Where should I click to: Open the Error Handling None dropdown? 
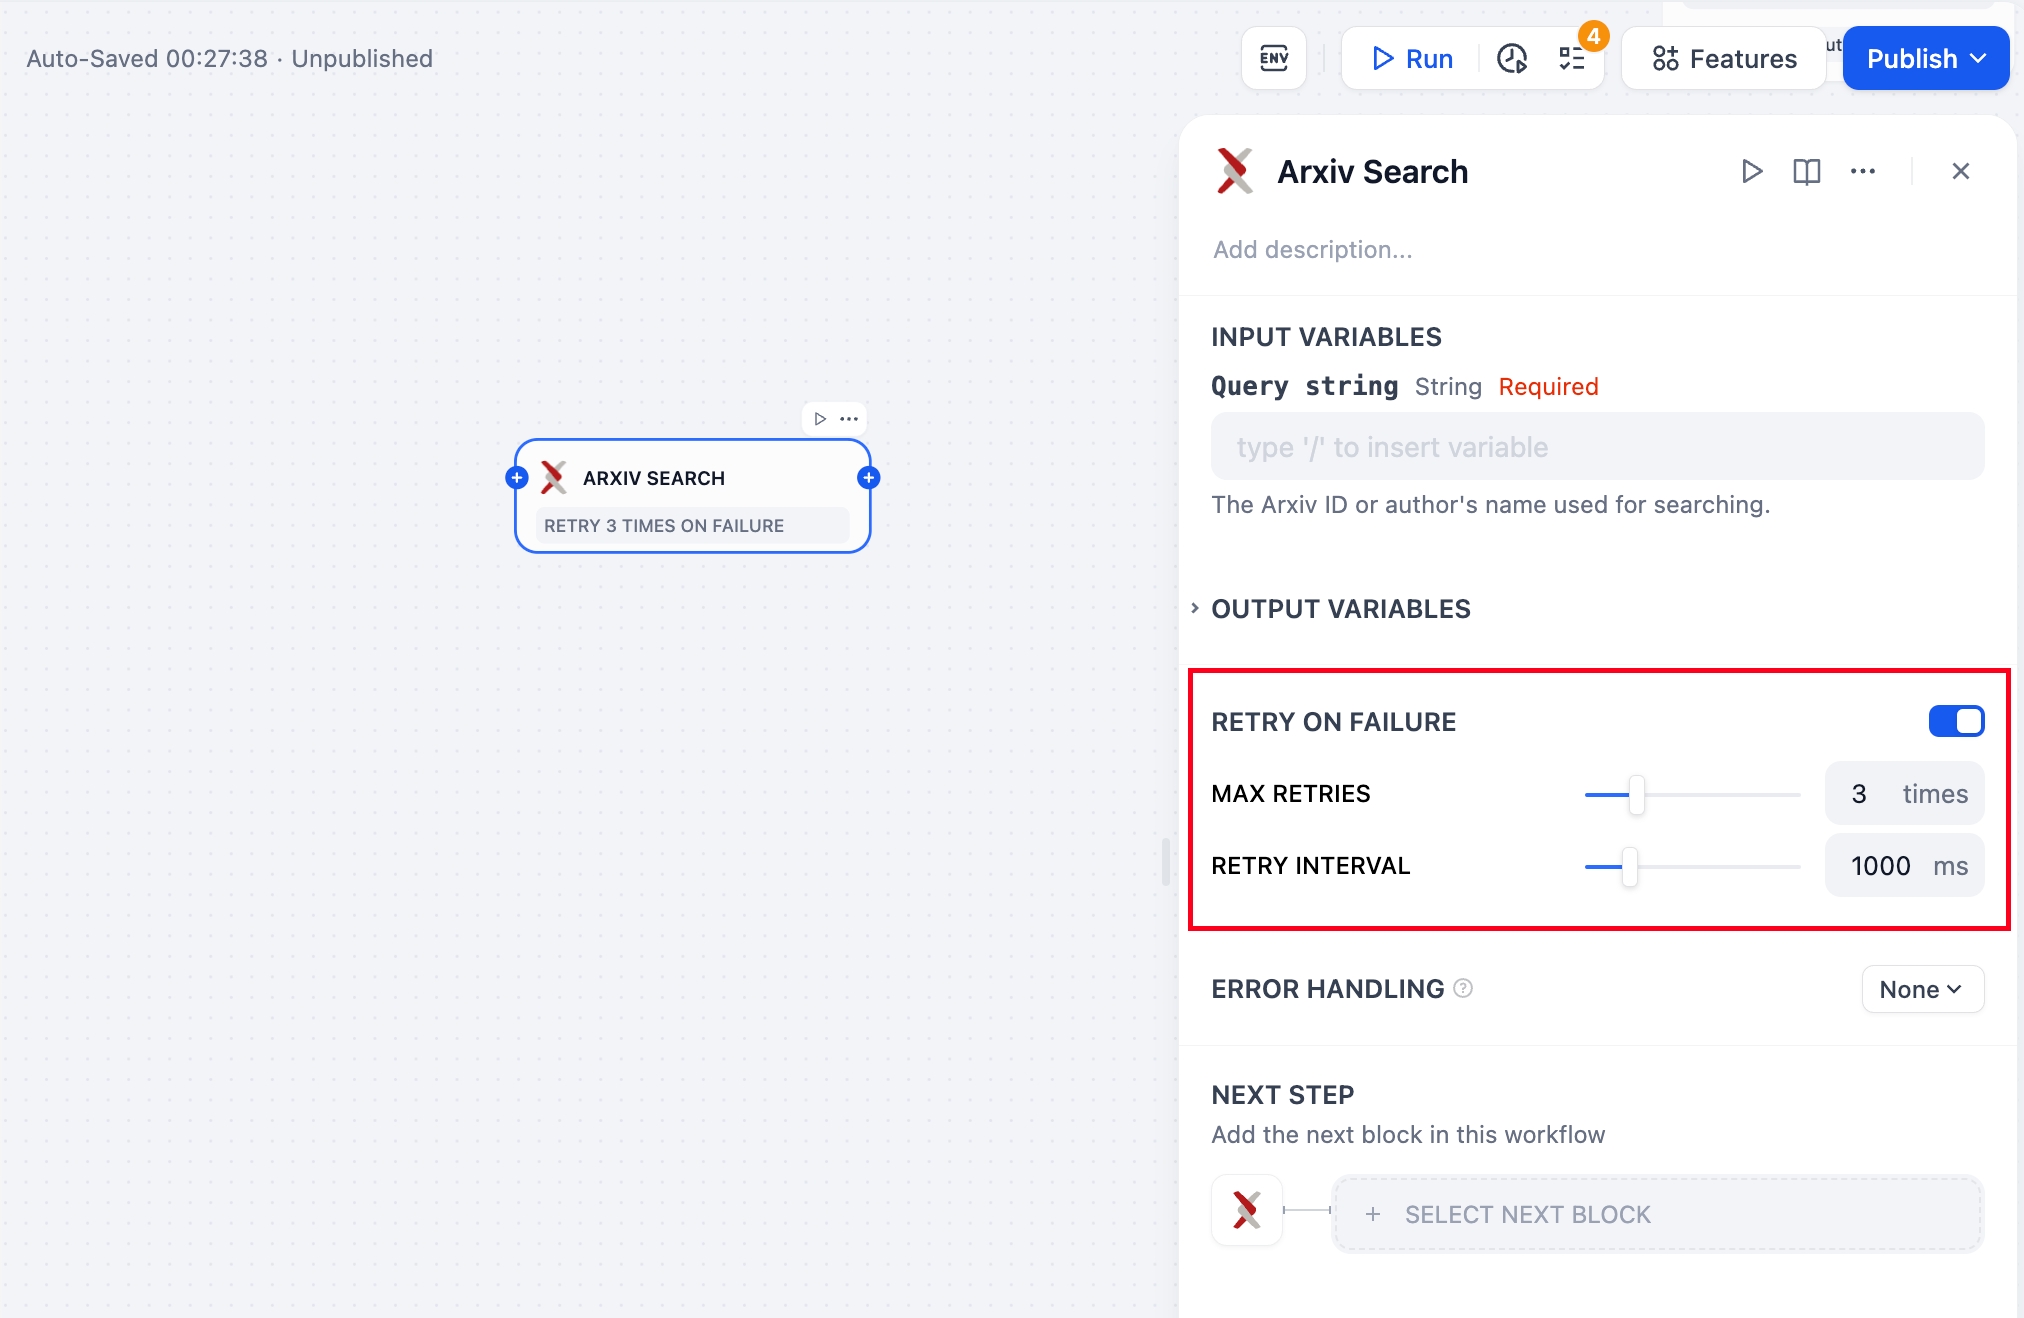pyautogui.click(x=1921, y=989)
